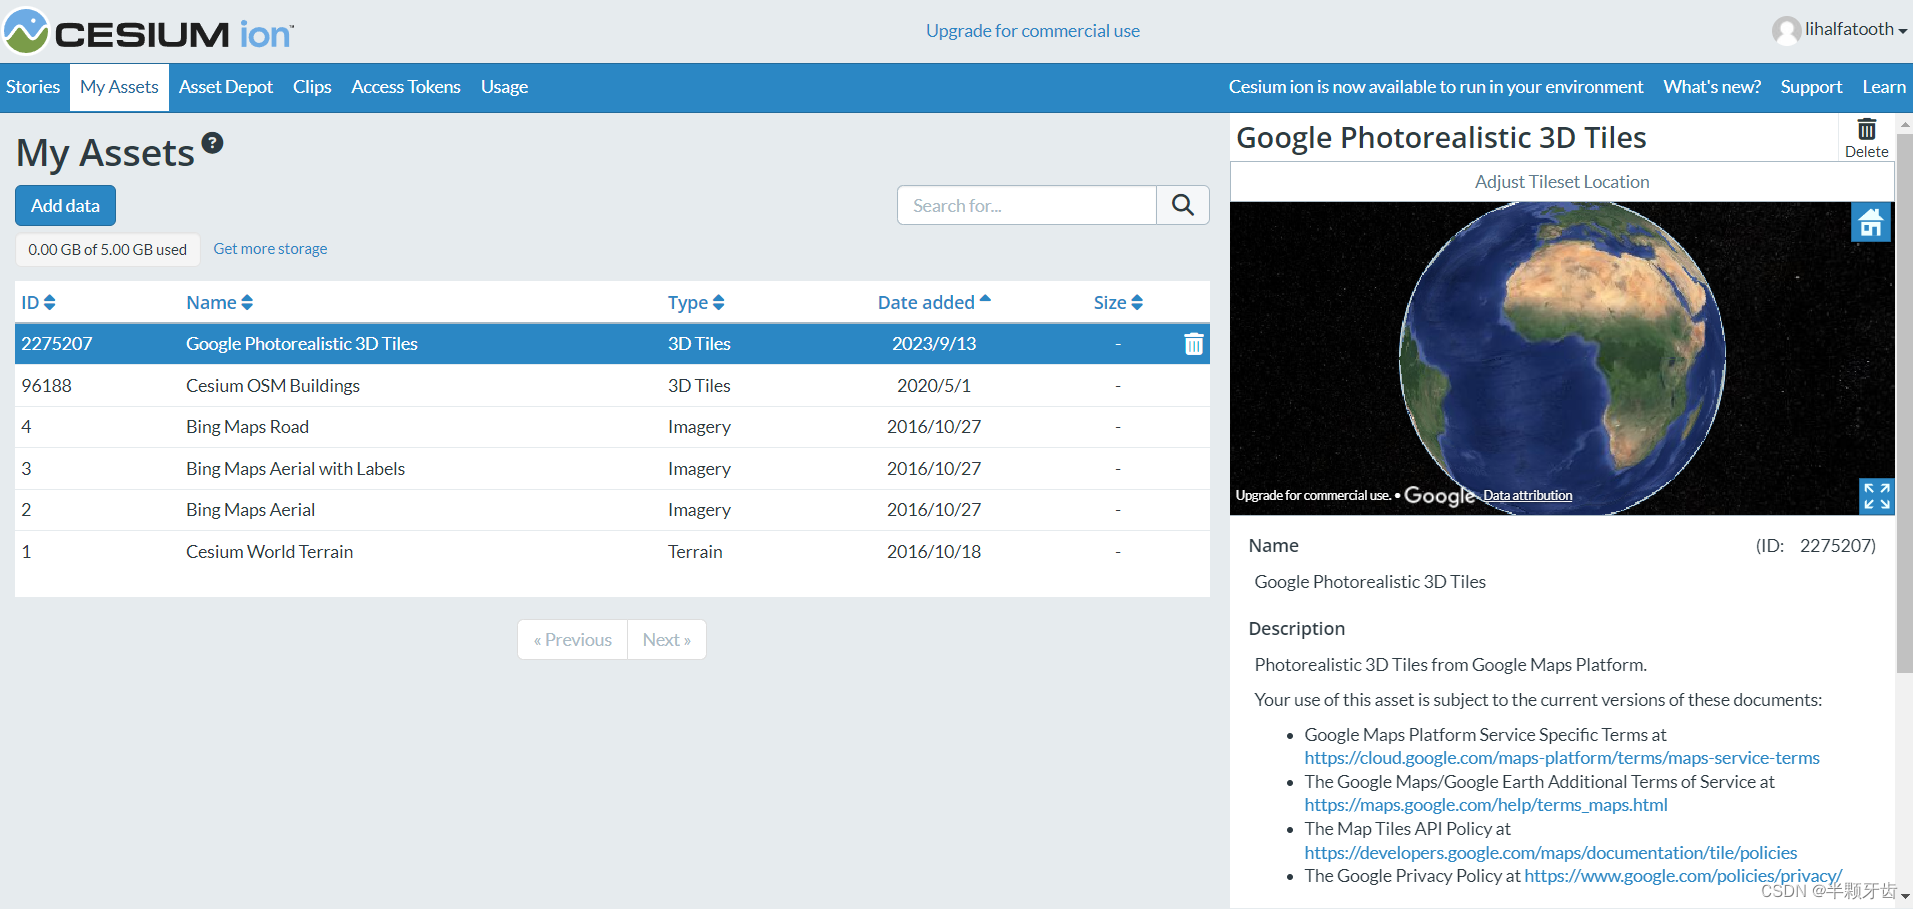Viewport: 1913px width, 909px height.
Task: Click the Add data button
Action: pyautogui.click(x=65, y=205)
